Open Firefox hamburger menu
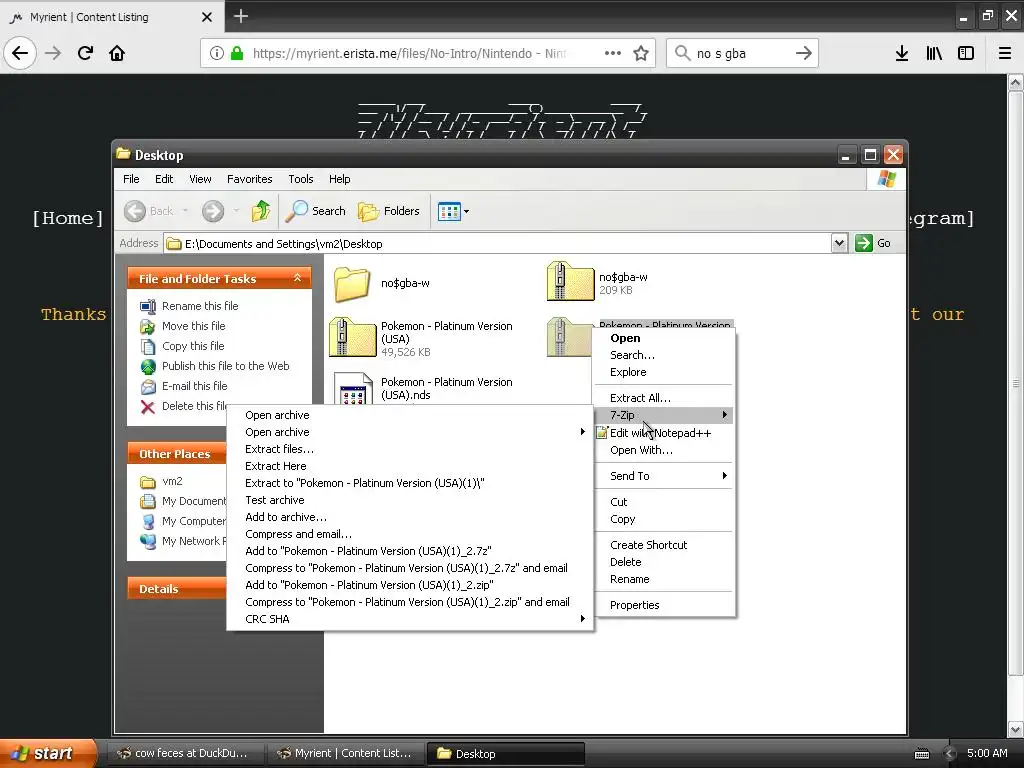The height and width of the screenshot is (768, 1024). pos(1004,53)
